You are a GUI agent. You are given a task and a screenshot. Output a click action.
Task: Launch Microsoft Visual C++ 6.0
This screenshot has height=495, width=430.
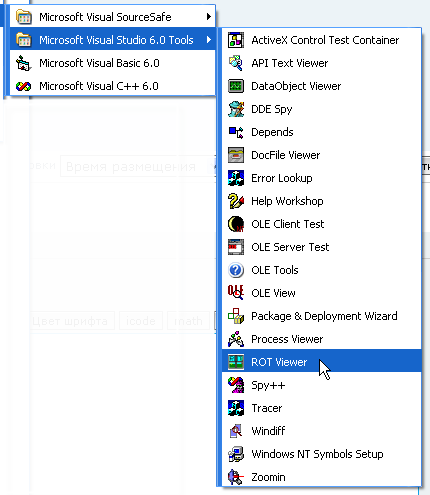coord(113,86)
